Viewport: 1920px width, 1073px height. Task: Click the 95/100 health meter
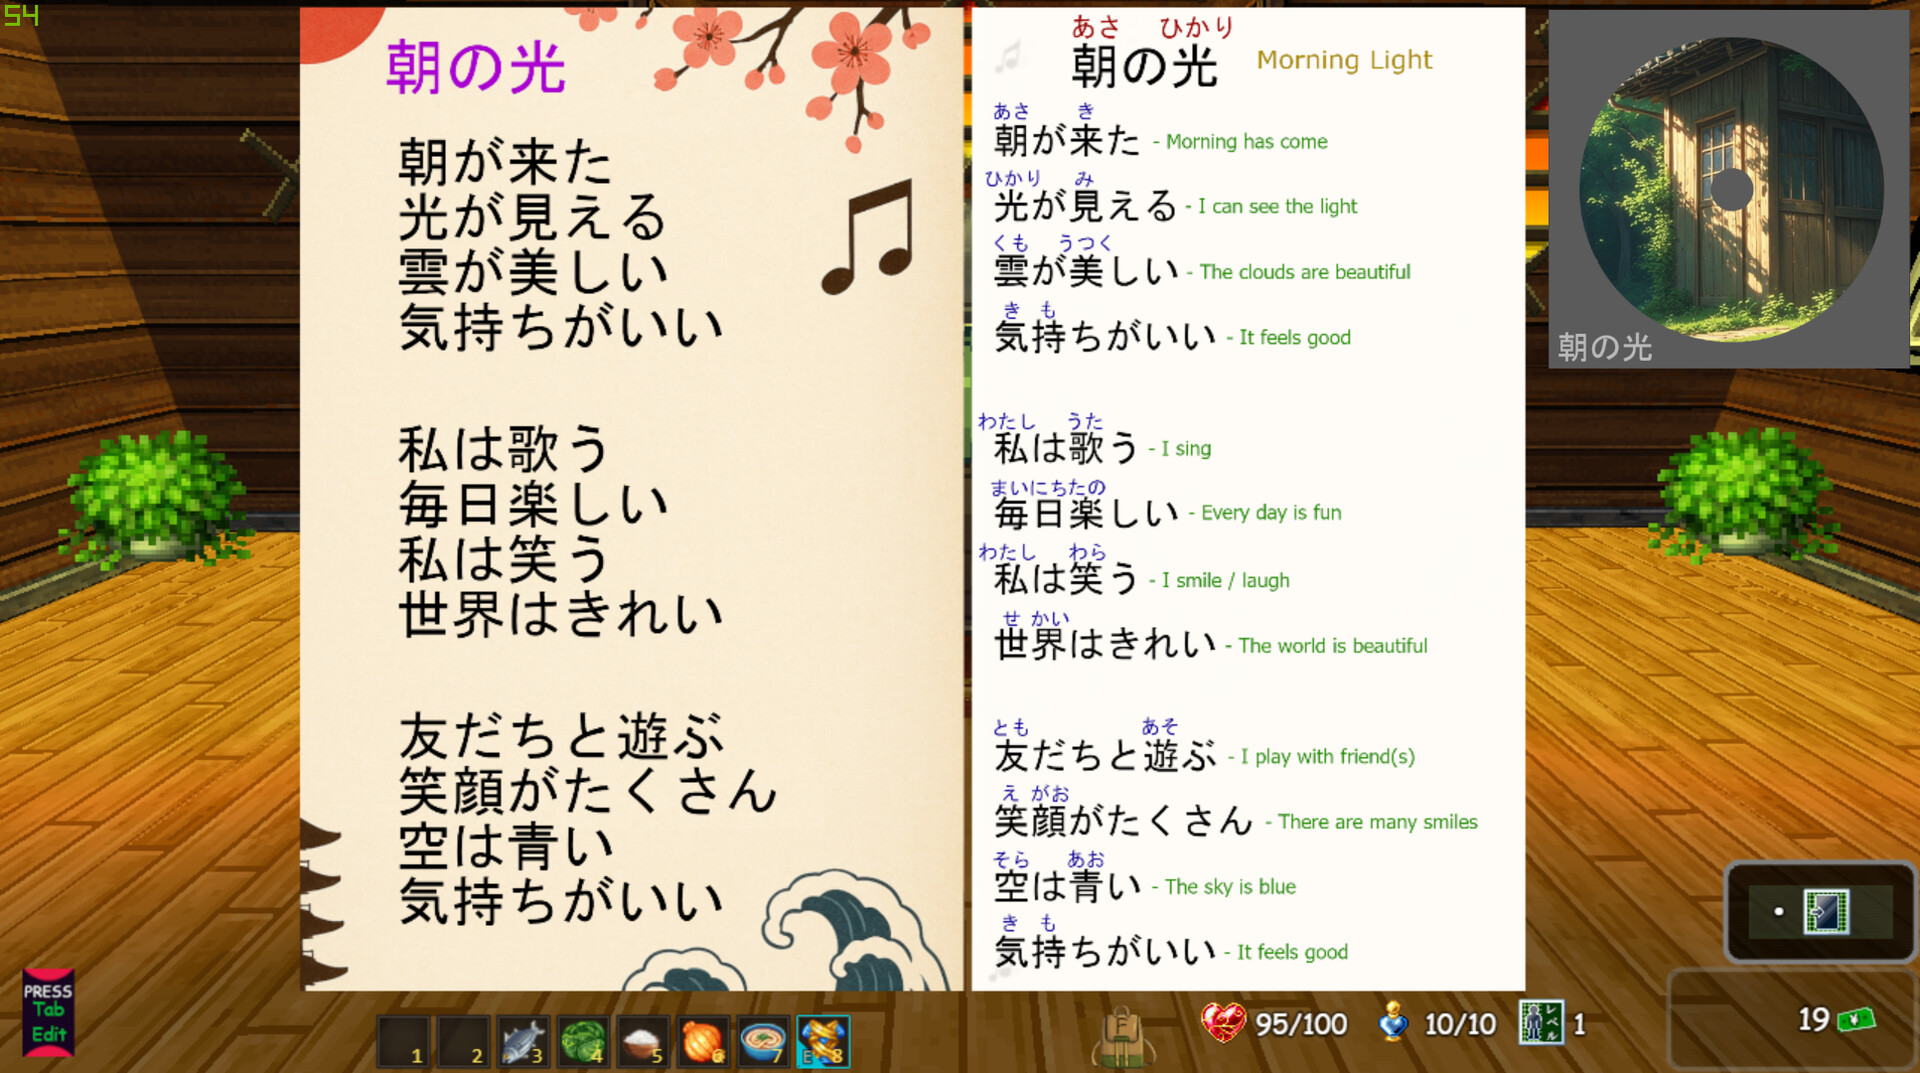tap(1293, 1023)
